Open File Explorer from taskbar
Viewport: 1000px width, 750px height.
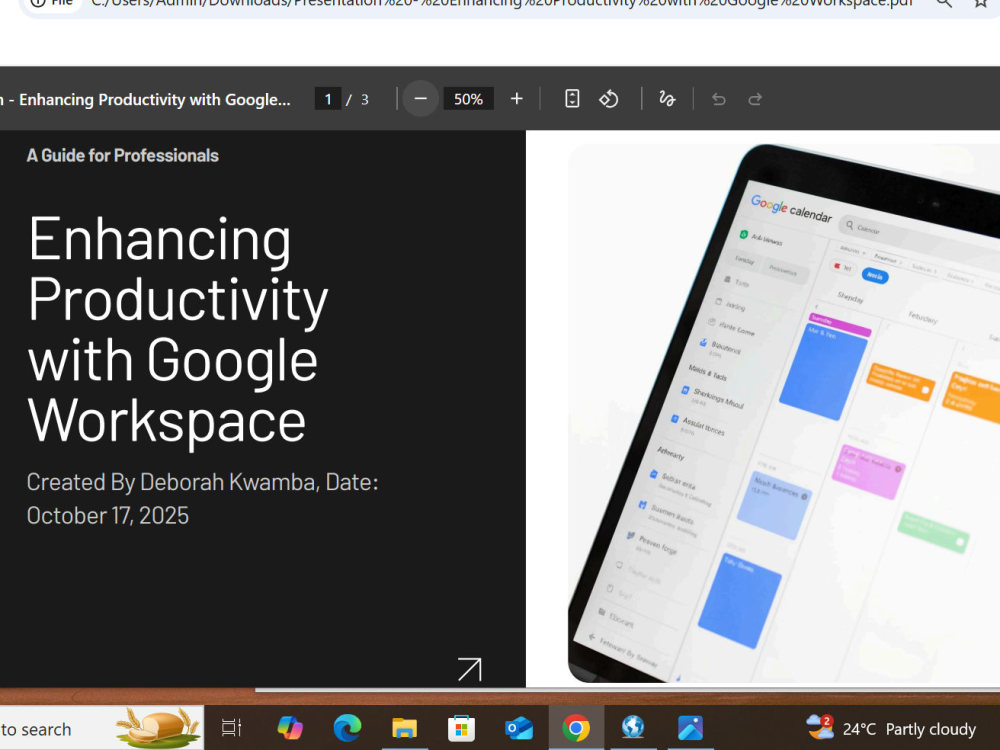[x=404, y=728]
